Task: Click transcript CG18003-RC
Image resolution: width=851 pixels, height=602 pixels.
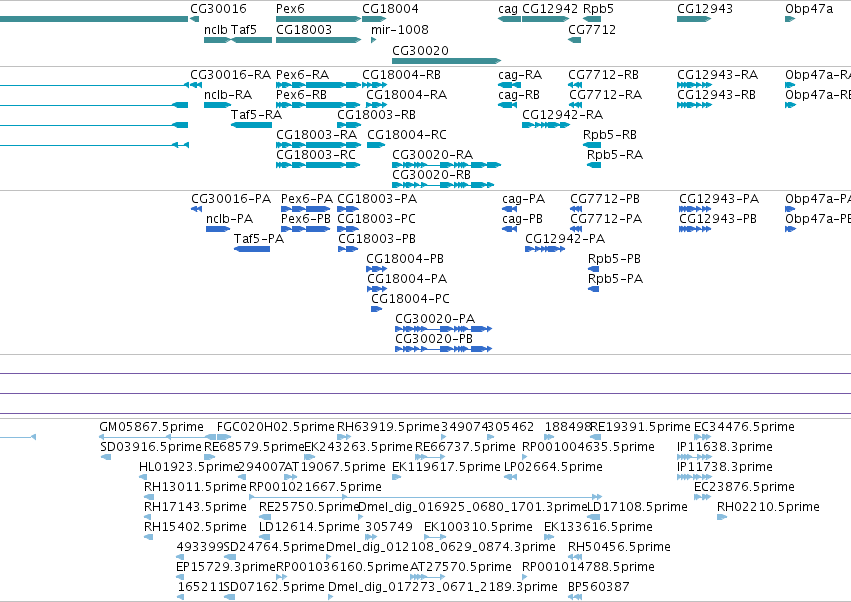Action: coord(316,155)
